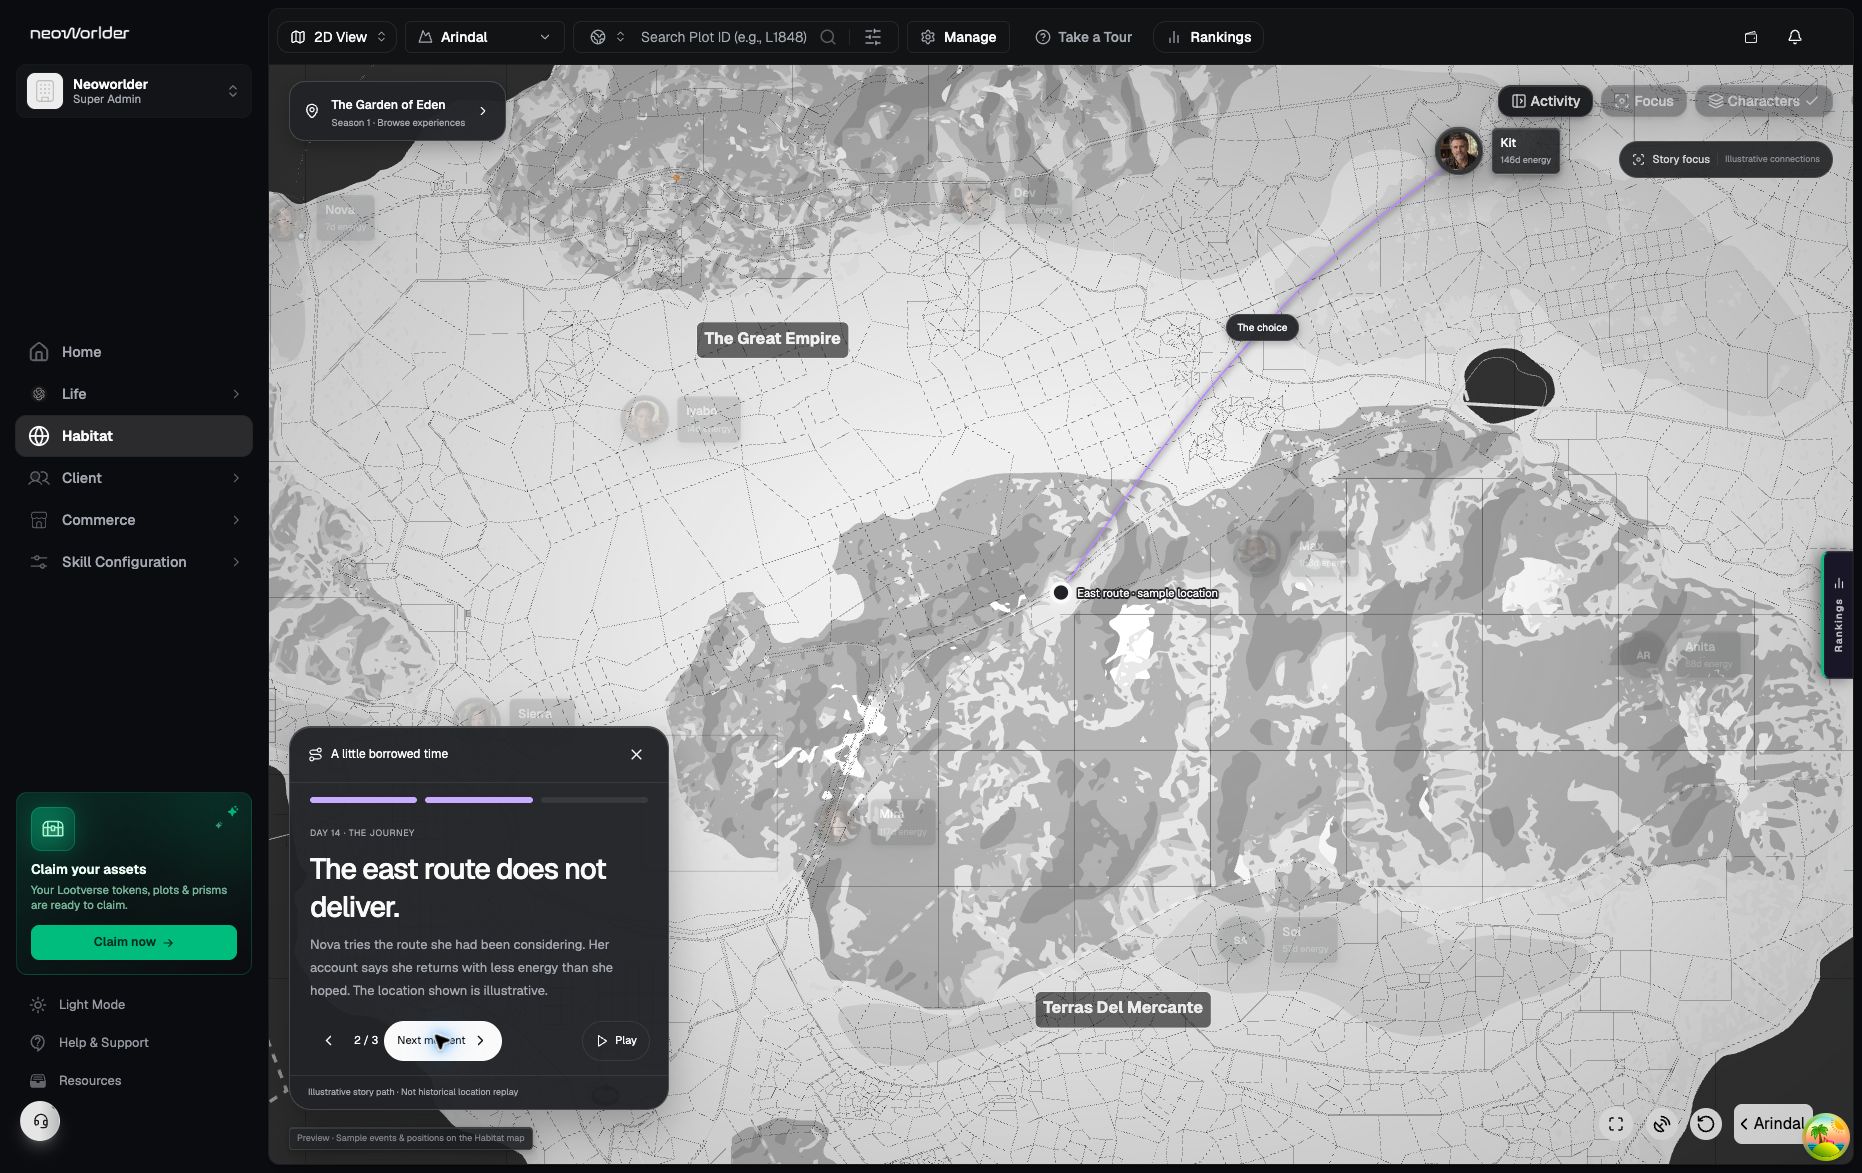Click the story path icon in panel header
1862x1173 pixels.
[316, 755]
